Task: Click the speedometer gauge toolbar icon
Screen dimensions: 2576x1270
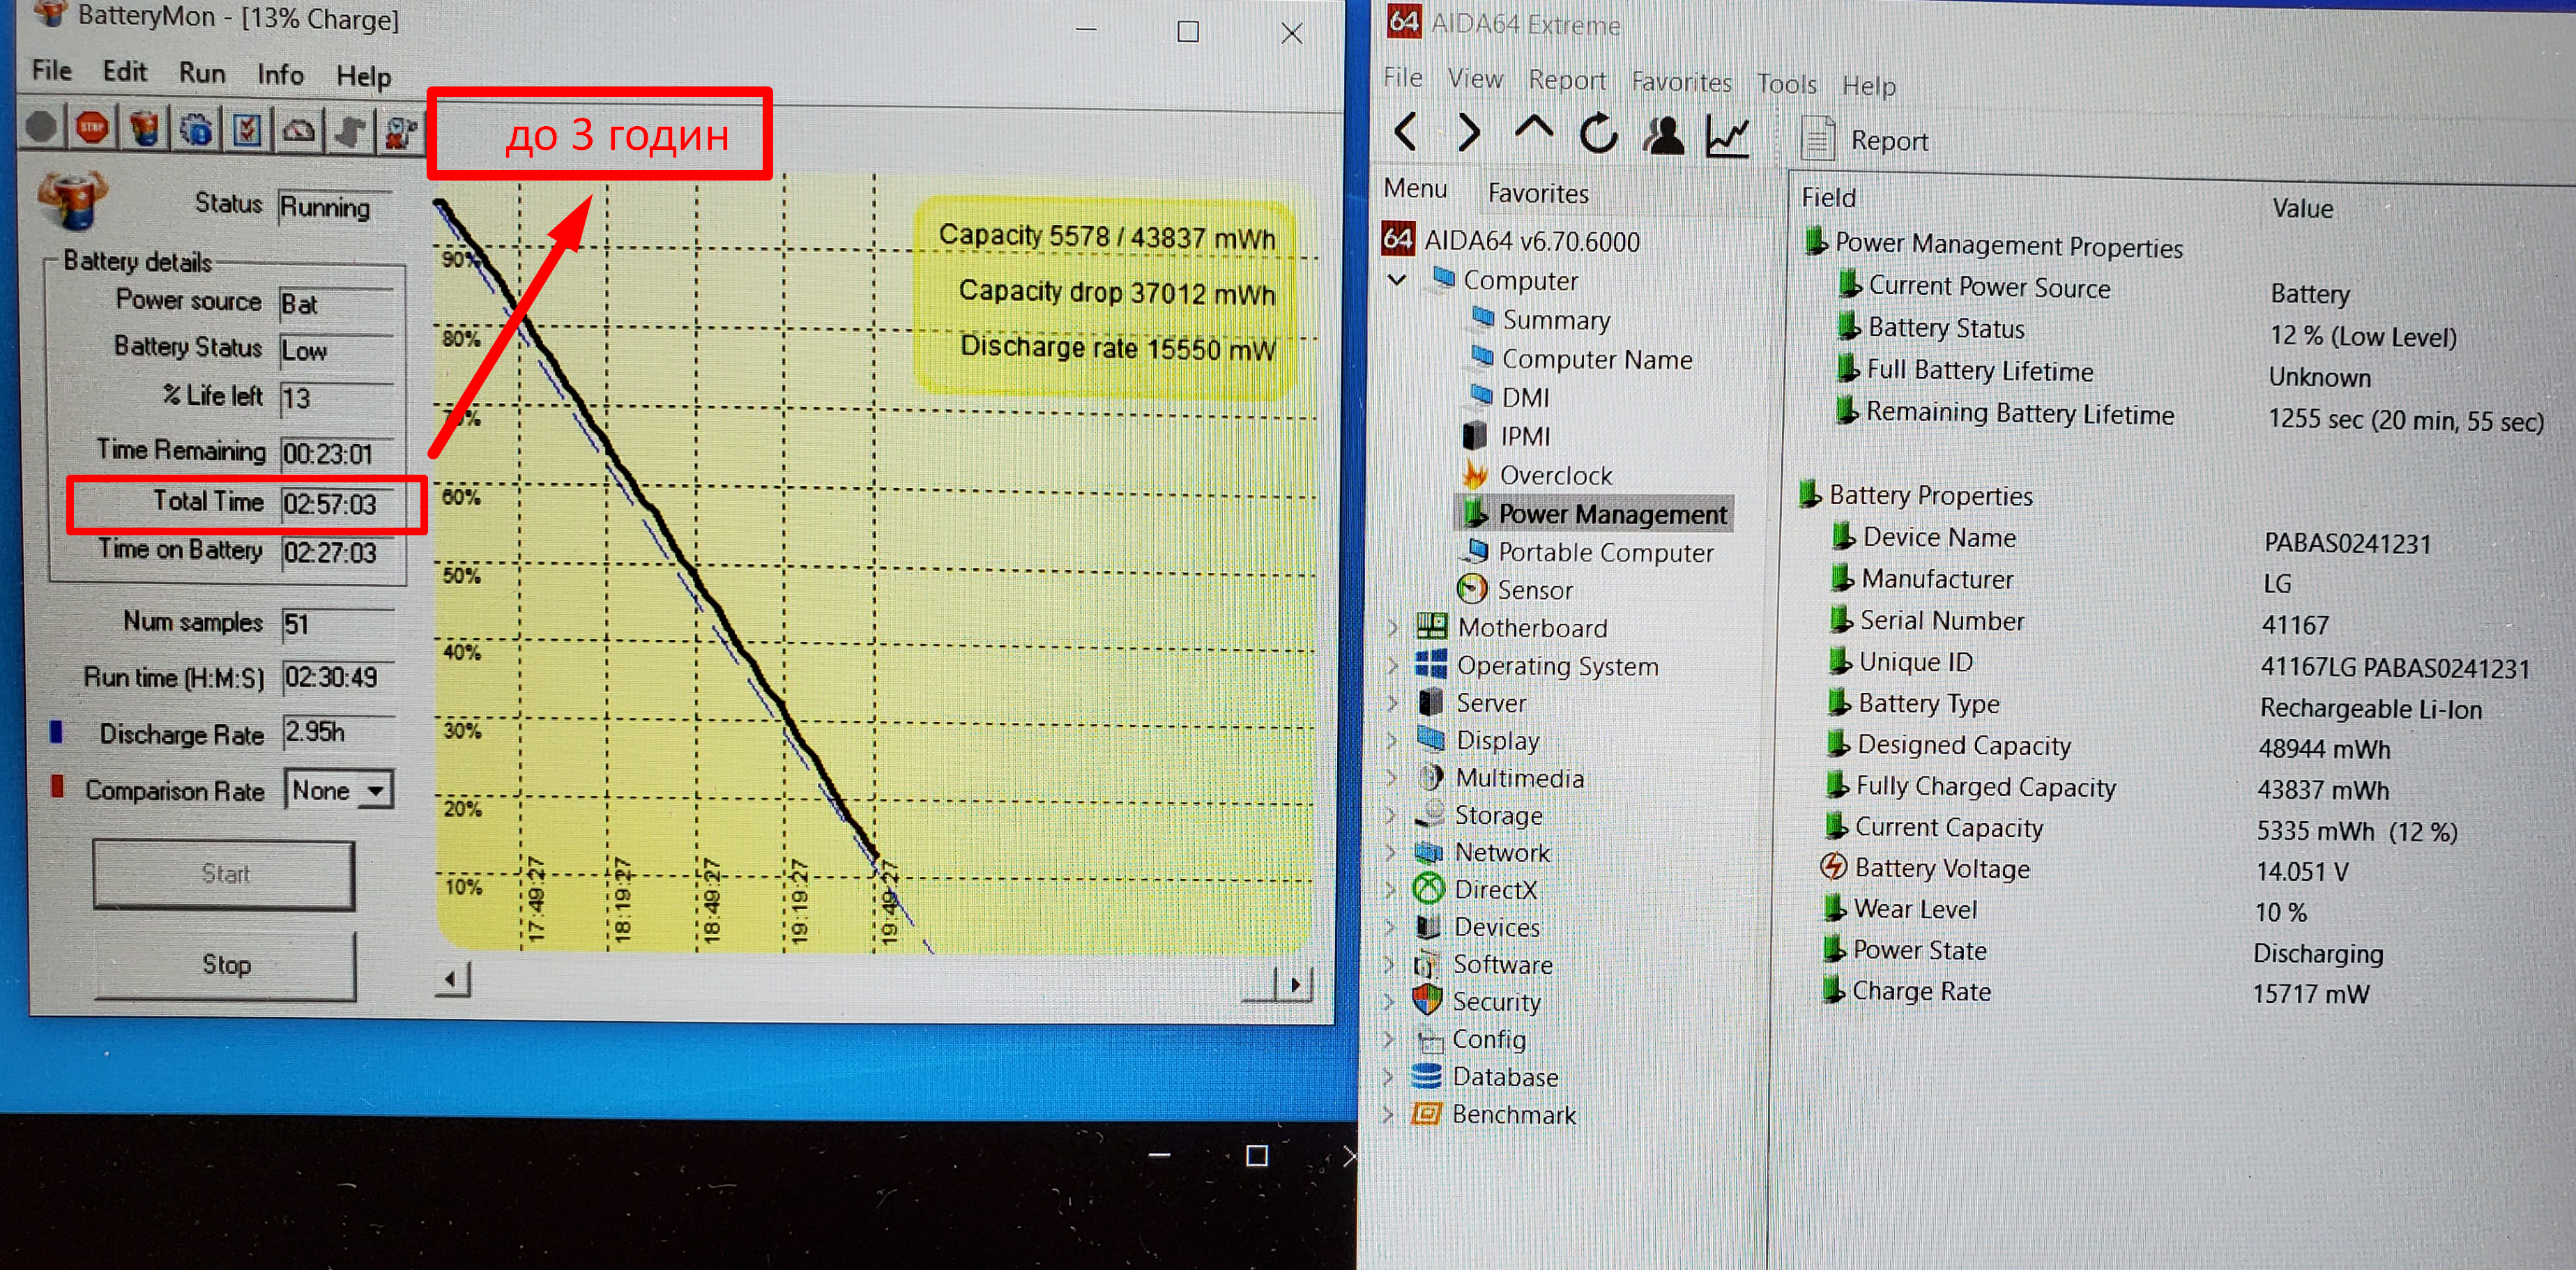Action: point(299,131)
